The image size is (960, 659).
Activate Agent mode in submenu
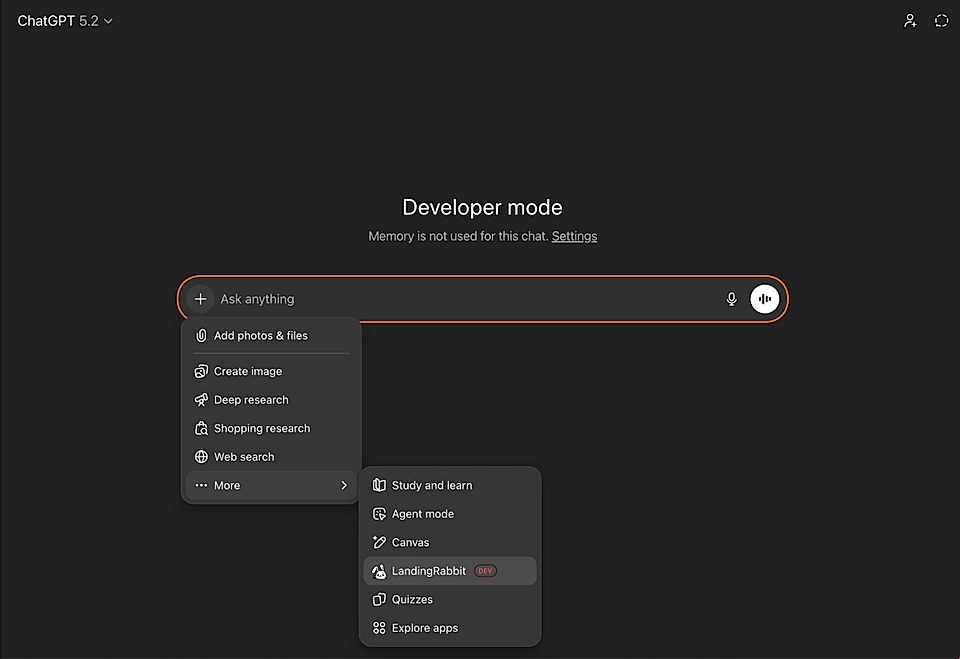422,514
